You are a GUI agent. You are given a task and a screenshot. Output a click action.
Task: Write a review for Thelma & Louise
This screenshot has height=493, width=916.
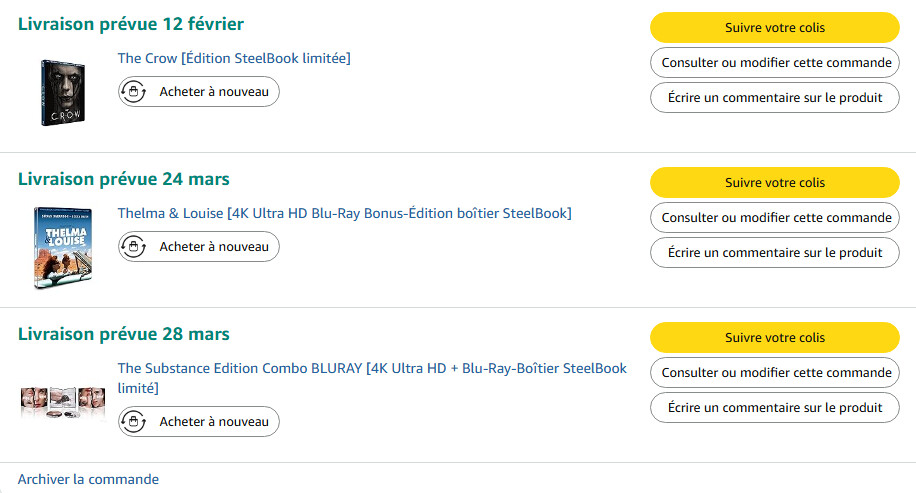[775, 253]
